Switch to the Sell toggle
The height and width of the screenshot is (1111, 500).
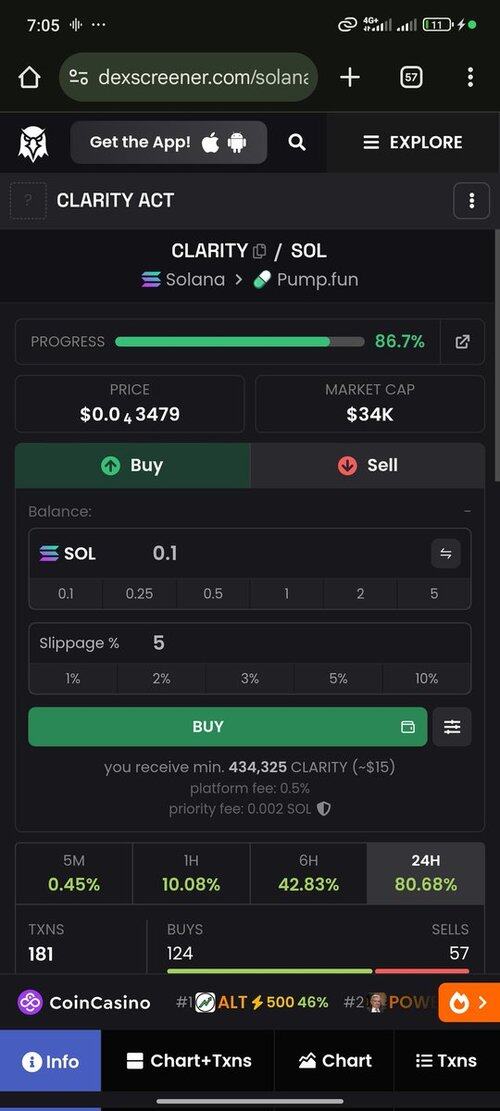368,466
